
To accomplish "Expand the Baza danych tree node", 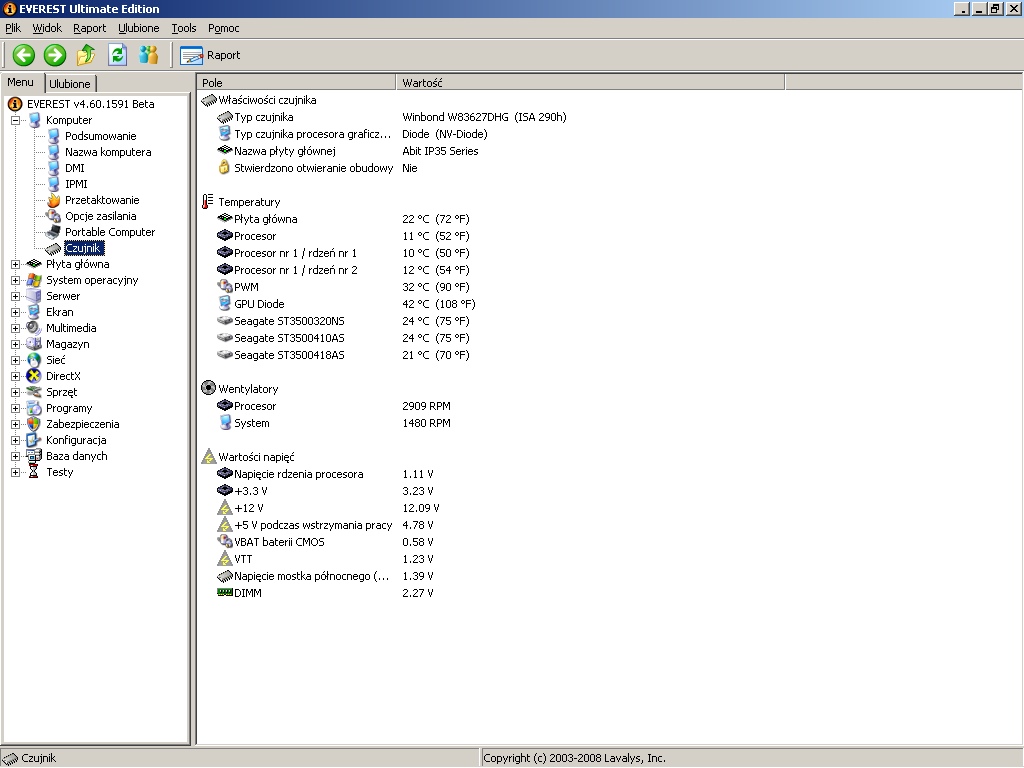I will coord(16,456).
